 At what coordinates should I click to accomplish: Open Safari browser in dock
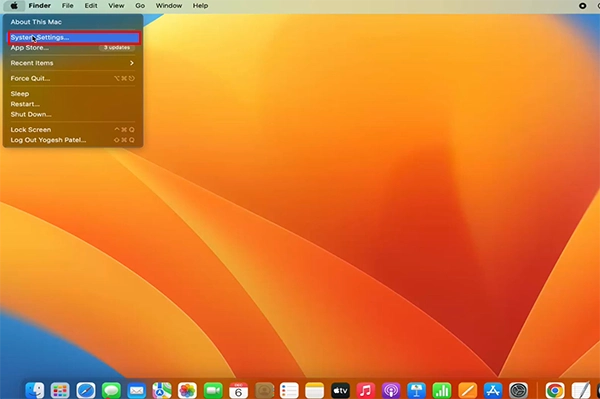tap(86, 391)
